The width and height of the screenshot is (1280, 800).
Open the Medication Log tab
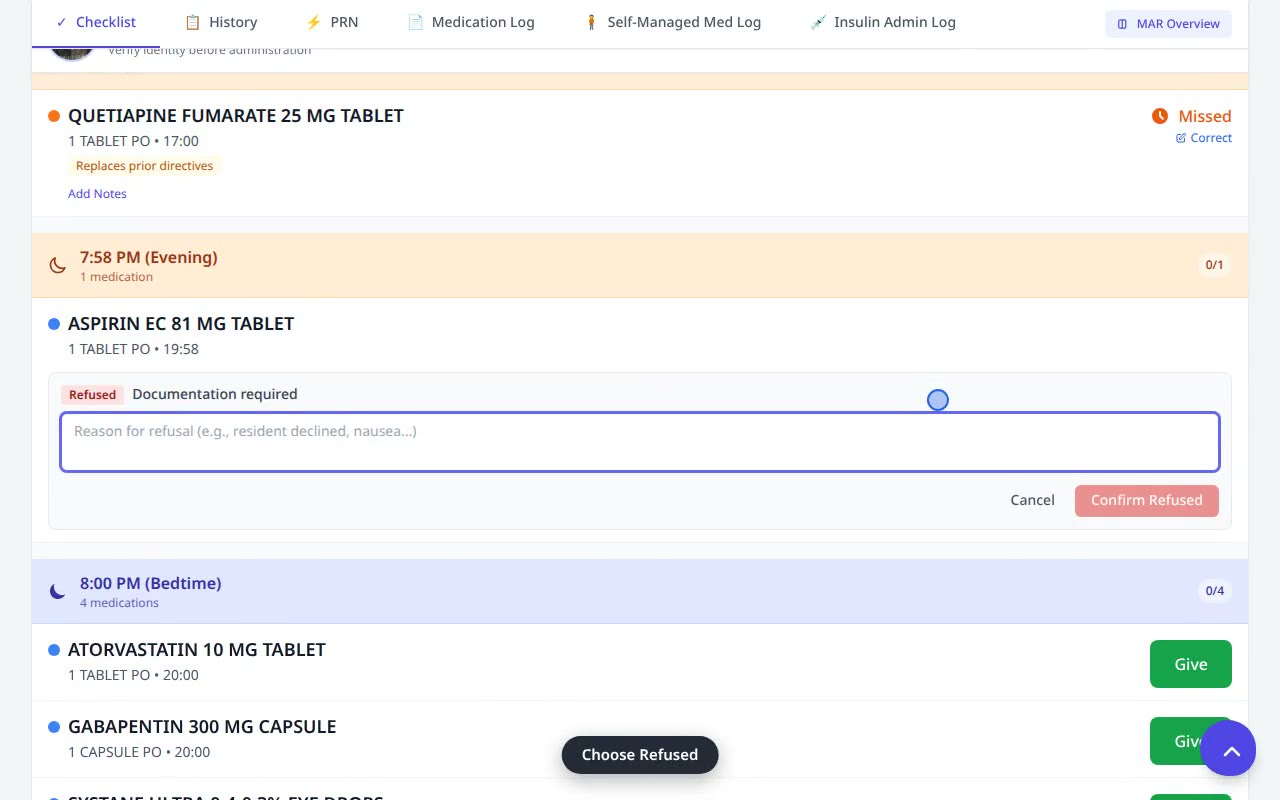471,22
